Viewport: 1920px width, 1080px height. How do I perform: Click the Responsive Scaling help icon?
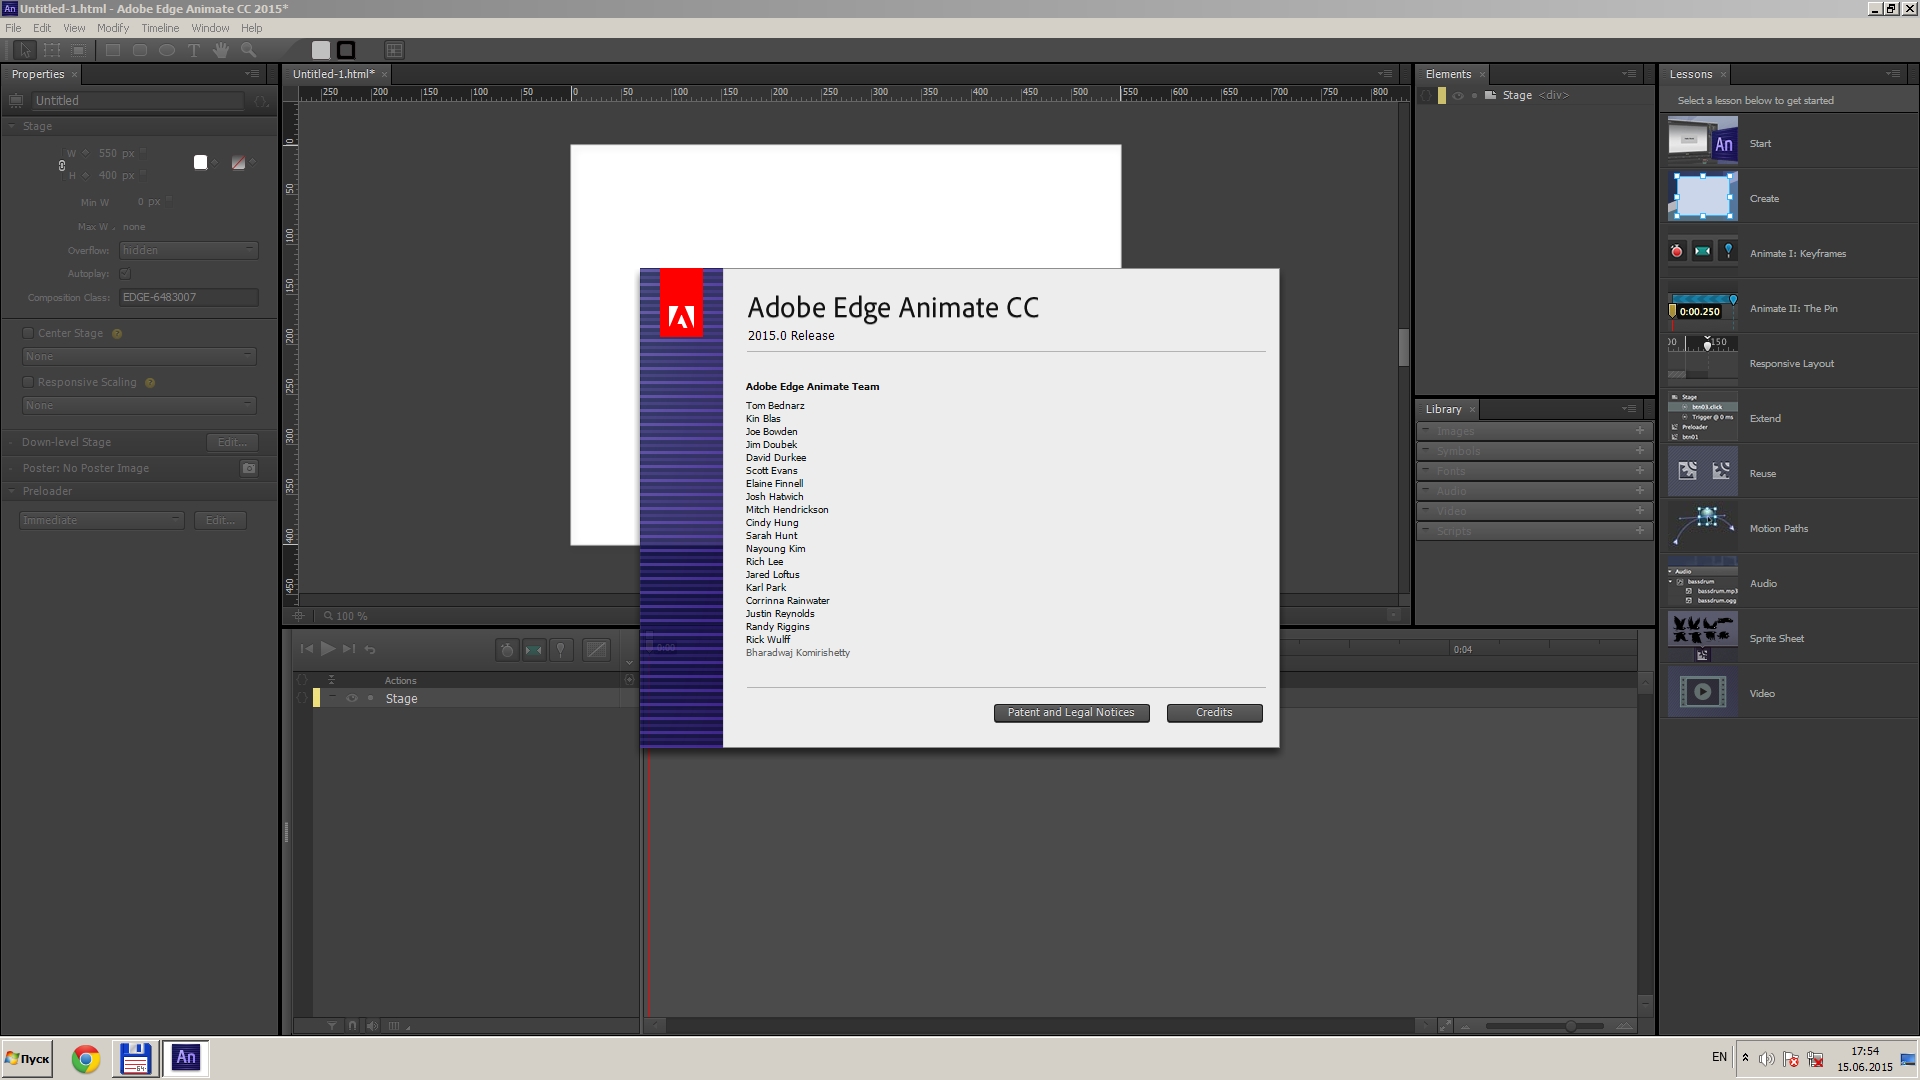point(150,383)
